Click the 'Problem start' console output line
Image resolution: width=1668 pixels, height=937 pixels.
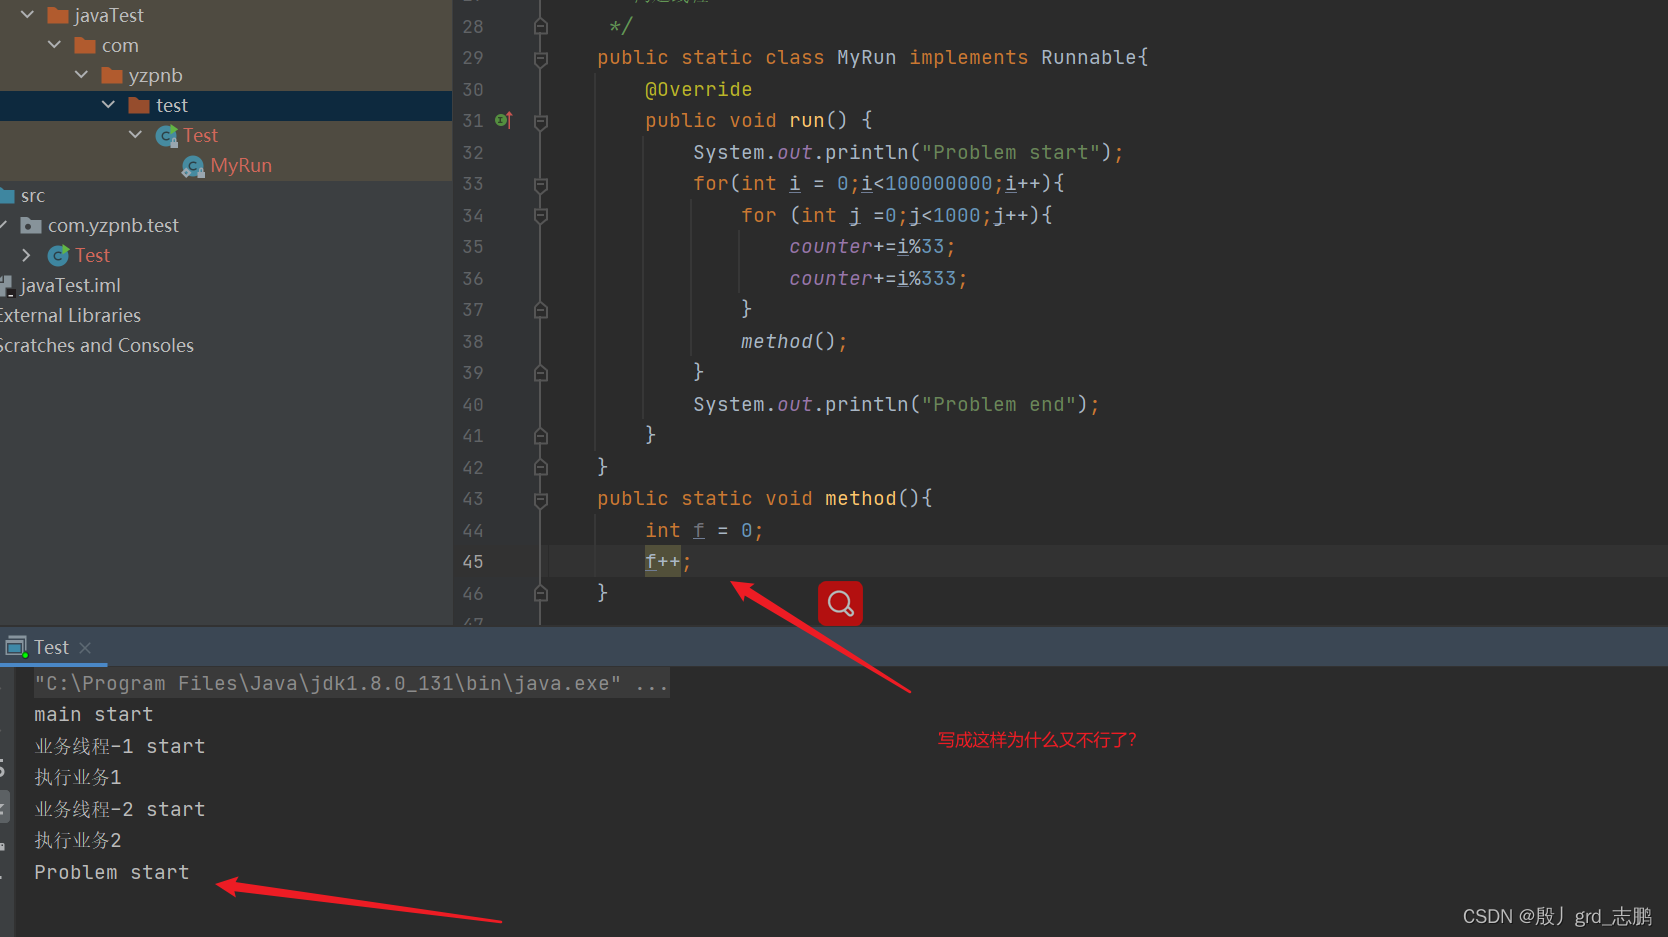[x=112, y=872]
